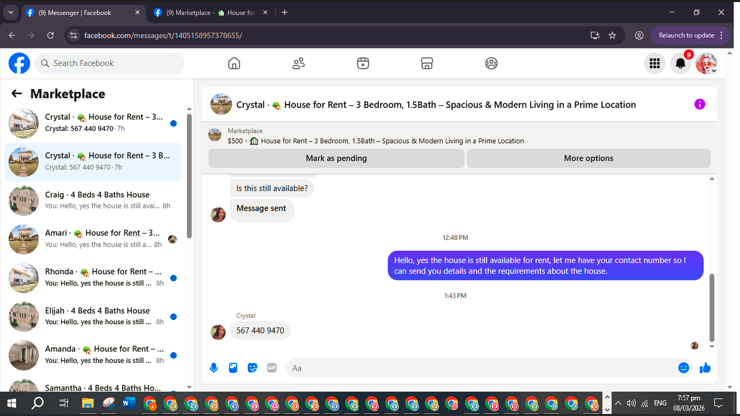The width and height of the screenshot is (740, 416).
Task: Click Crystal's listing photo in chat header
Action: (x=221, y=104)
